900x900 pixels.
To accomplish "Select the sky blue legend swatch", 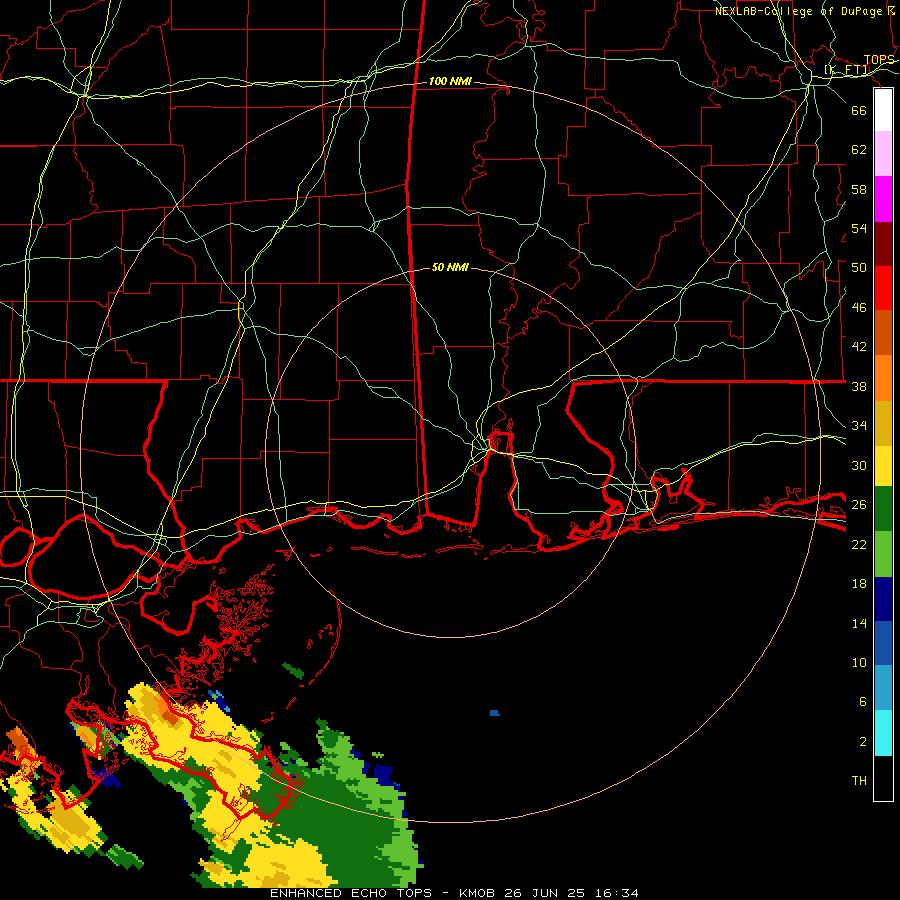I will point(883,688).
